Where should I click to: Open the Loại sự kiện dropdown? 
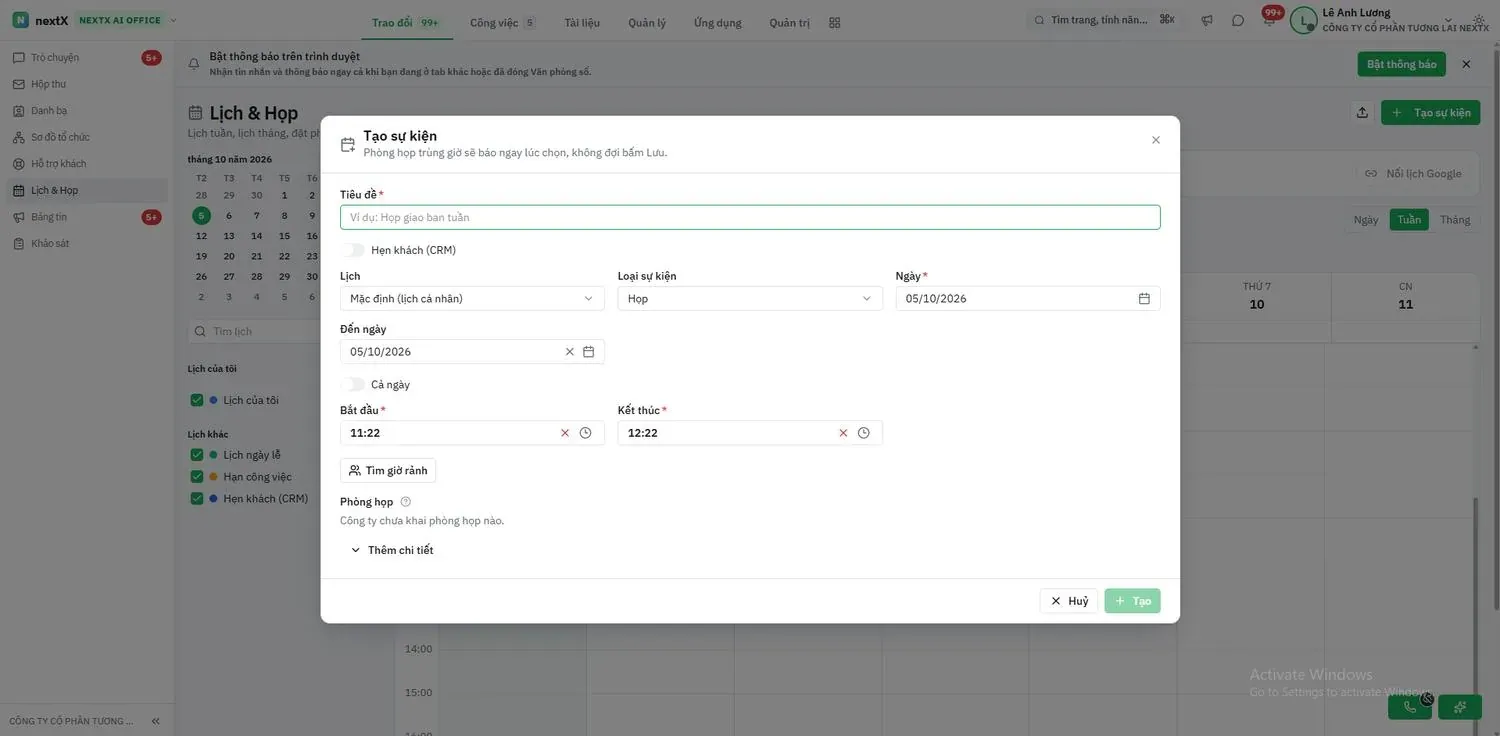[x=750, y=298]
